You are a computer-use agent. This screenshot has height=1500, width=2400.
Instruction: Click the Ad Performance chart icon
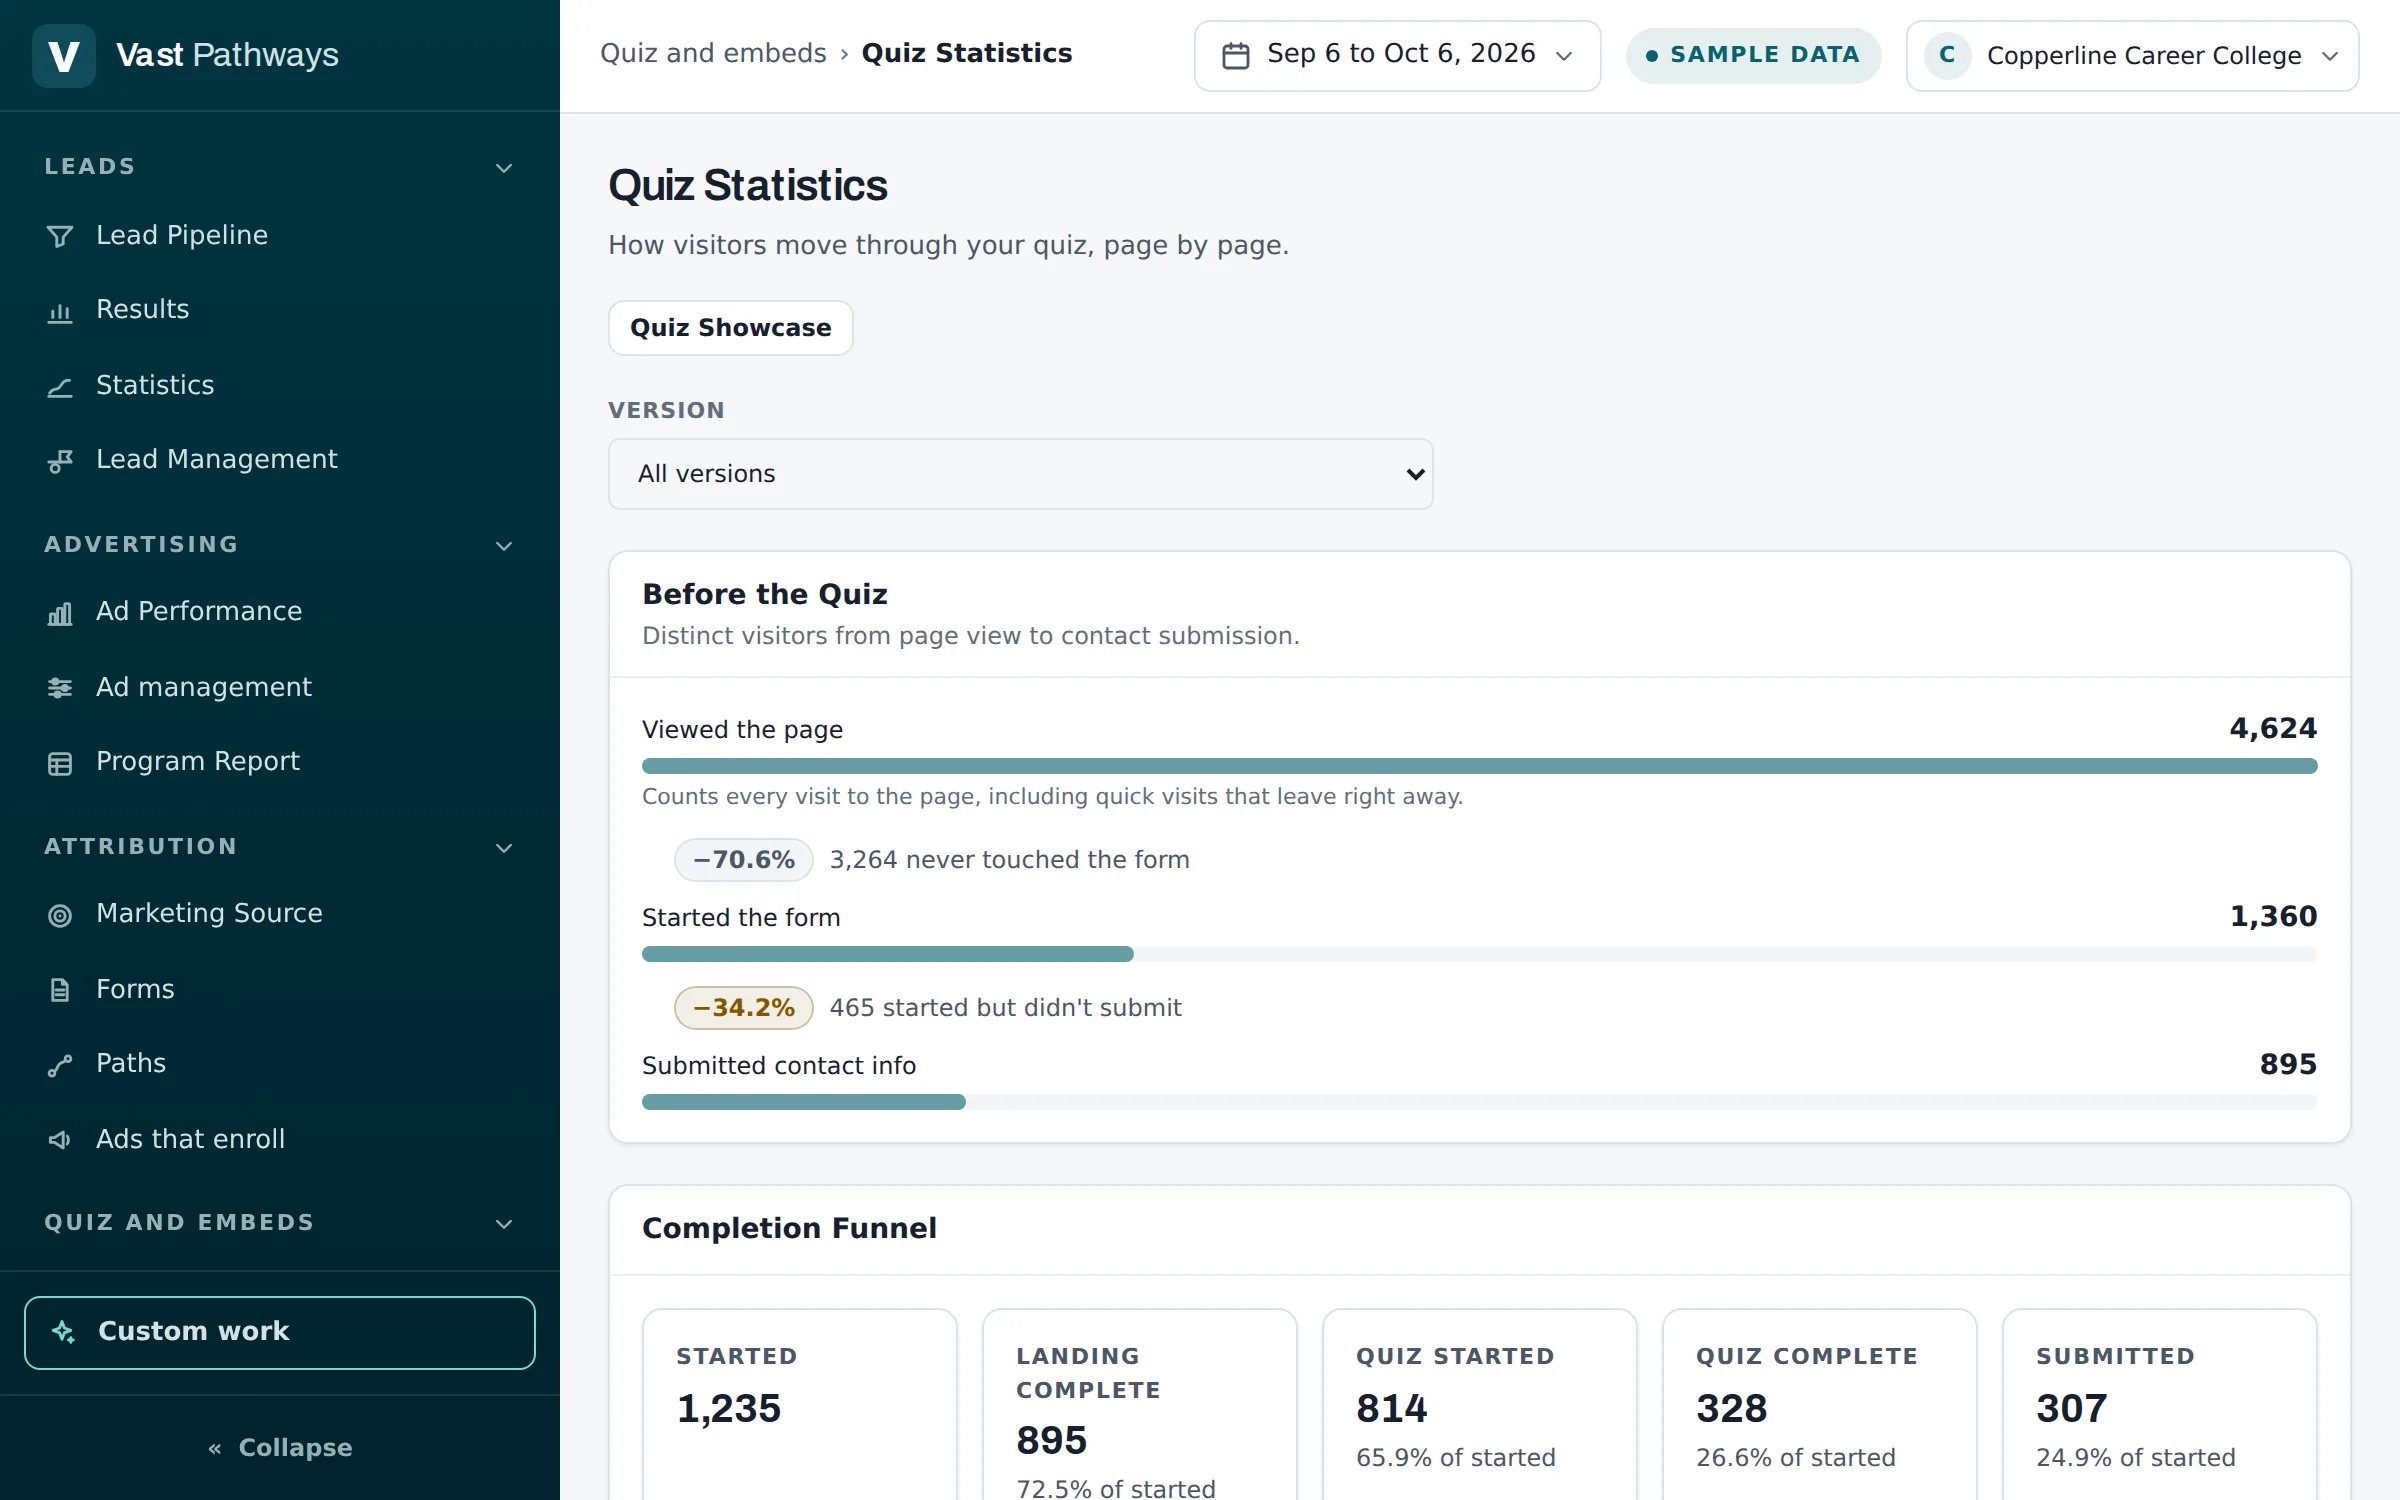60,613
